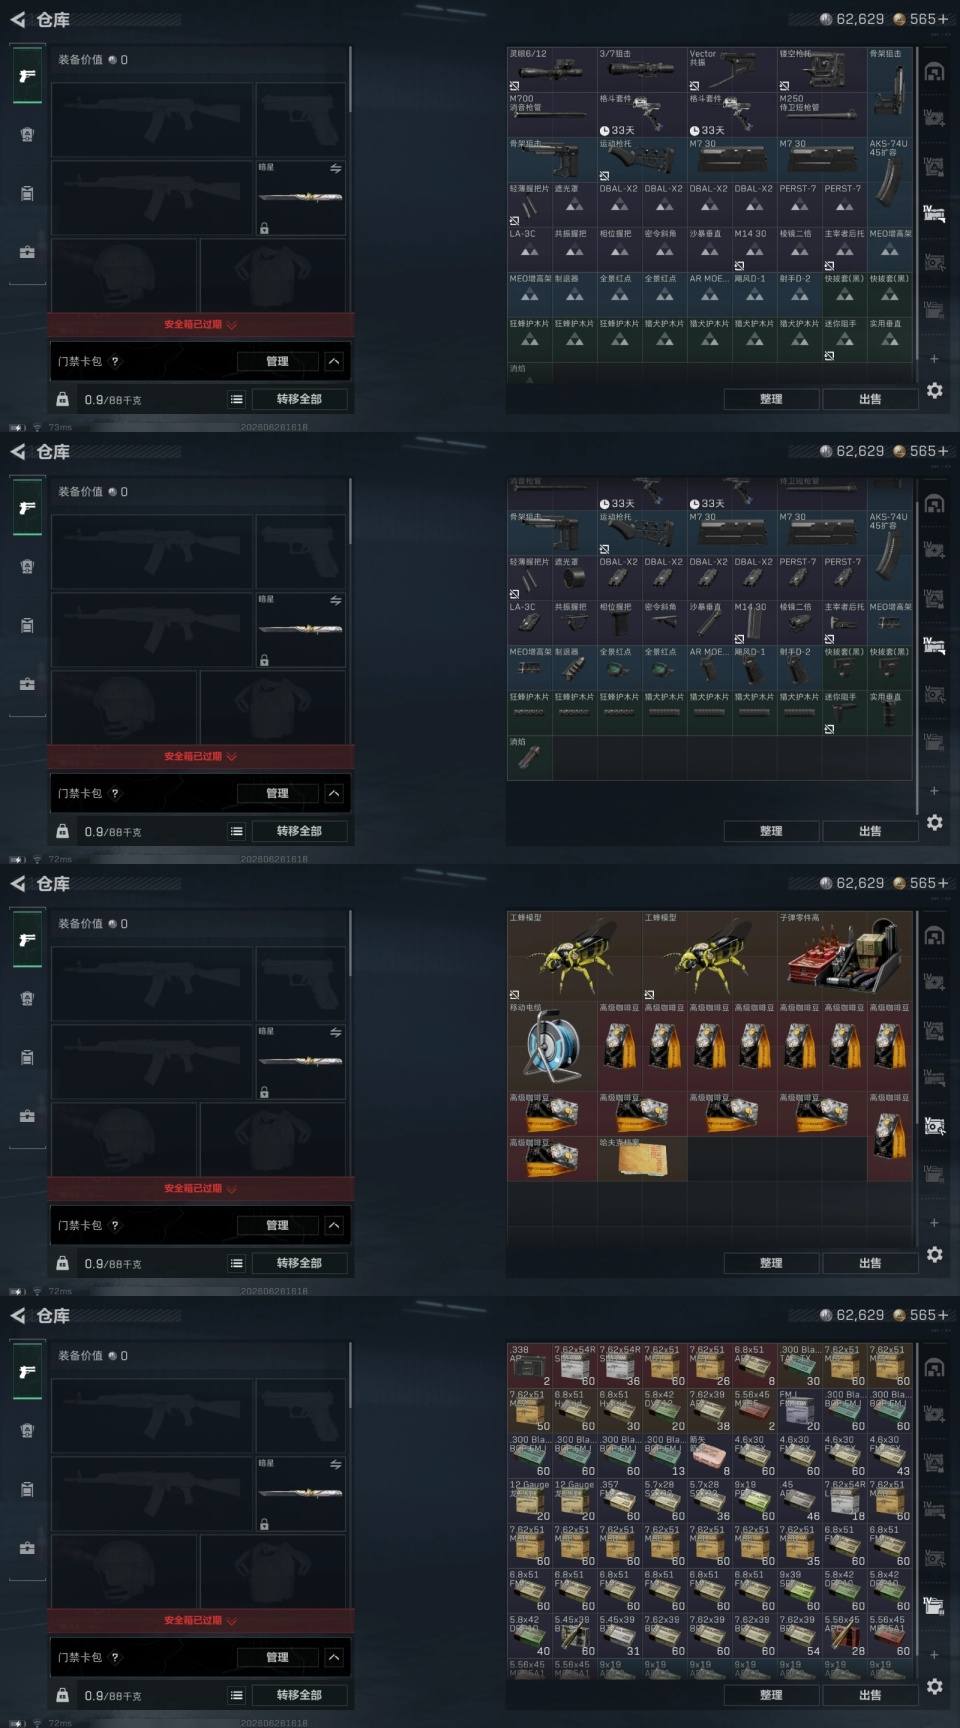
Task: Open the 门禁卡包 help question mark in scope-list screenshot
Action: tap(115, 361)
